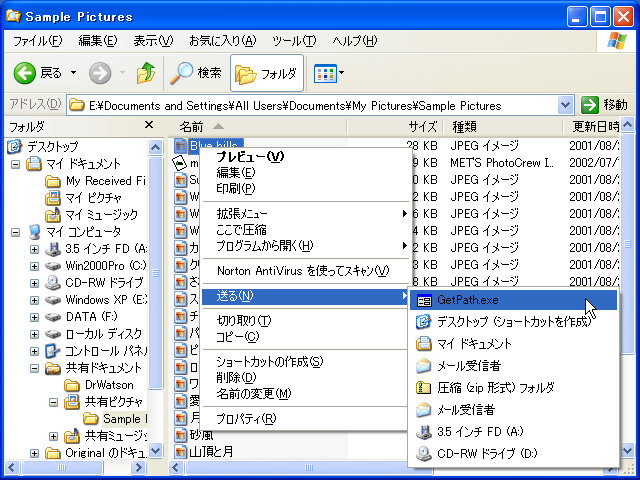Click file list scroll down arrow
The height and width of the screenshot is (480, 640).
coord(628,451)
